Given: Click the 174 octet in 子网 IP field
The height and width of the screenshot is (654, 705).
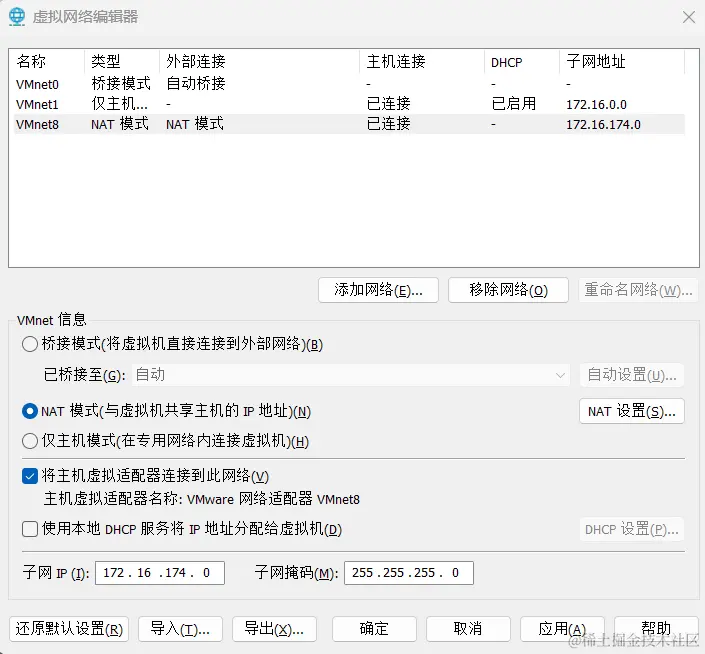Looking at the screenshot, I should [175, 573].
